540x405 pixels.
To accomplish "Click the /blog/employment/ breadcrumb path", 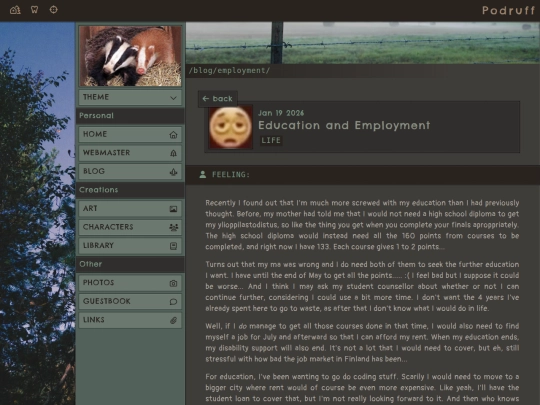I will coord(229,71).
